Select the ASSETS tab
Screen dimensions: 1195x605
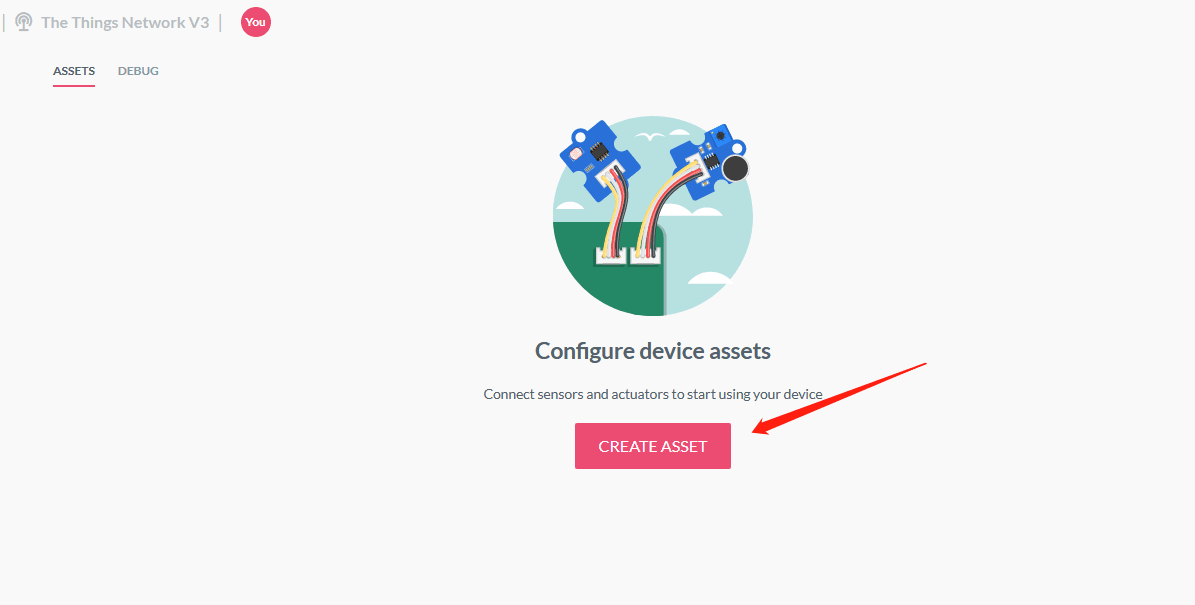(74, 71)
